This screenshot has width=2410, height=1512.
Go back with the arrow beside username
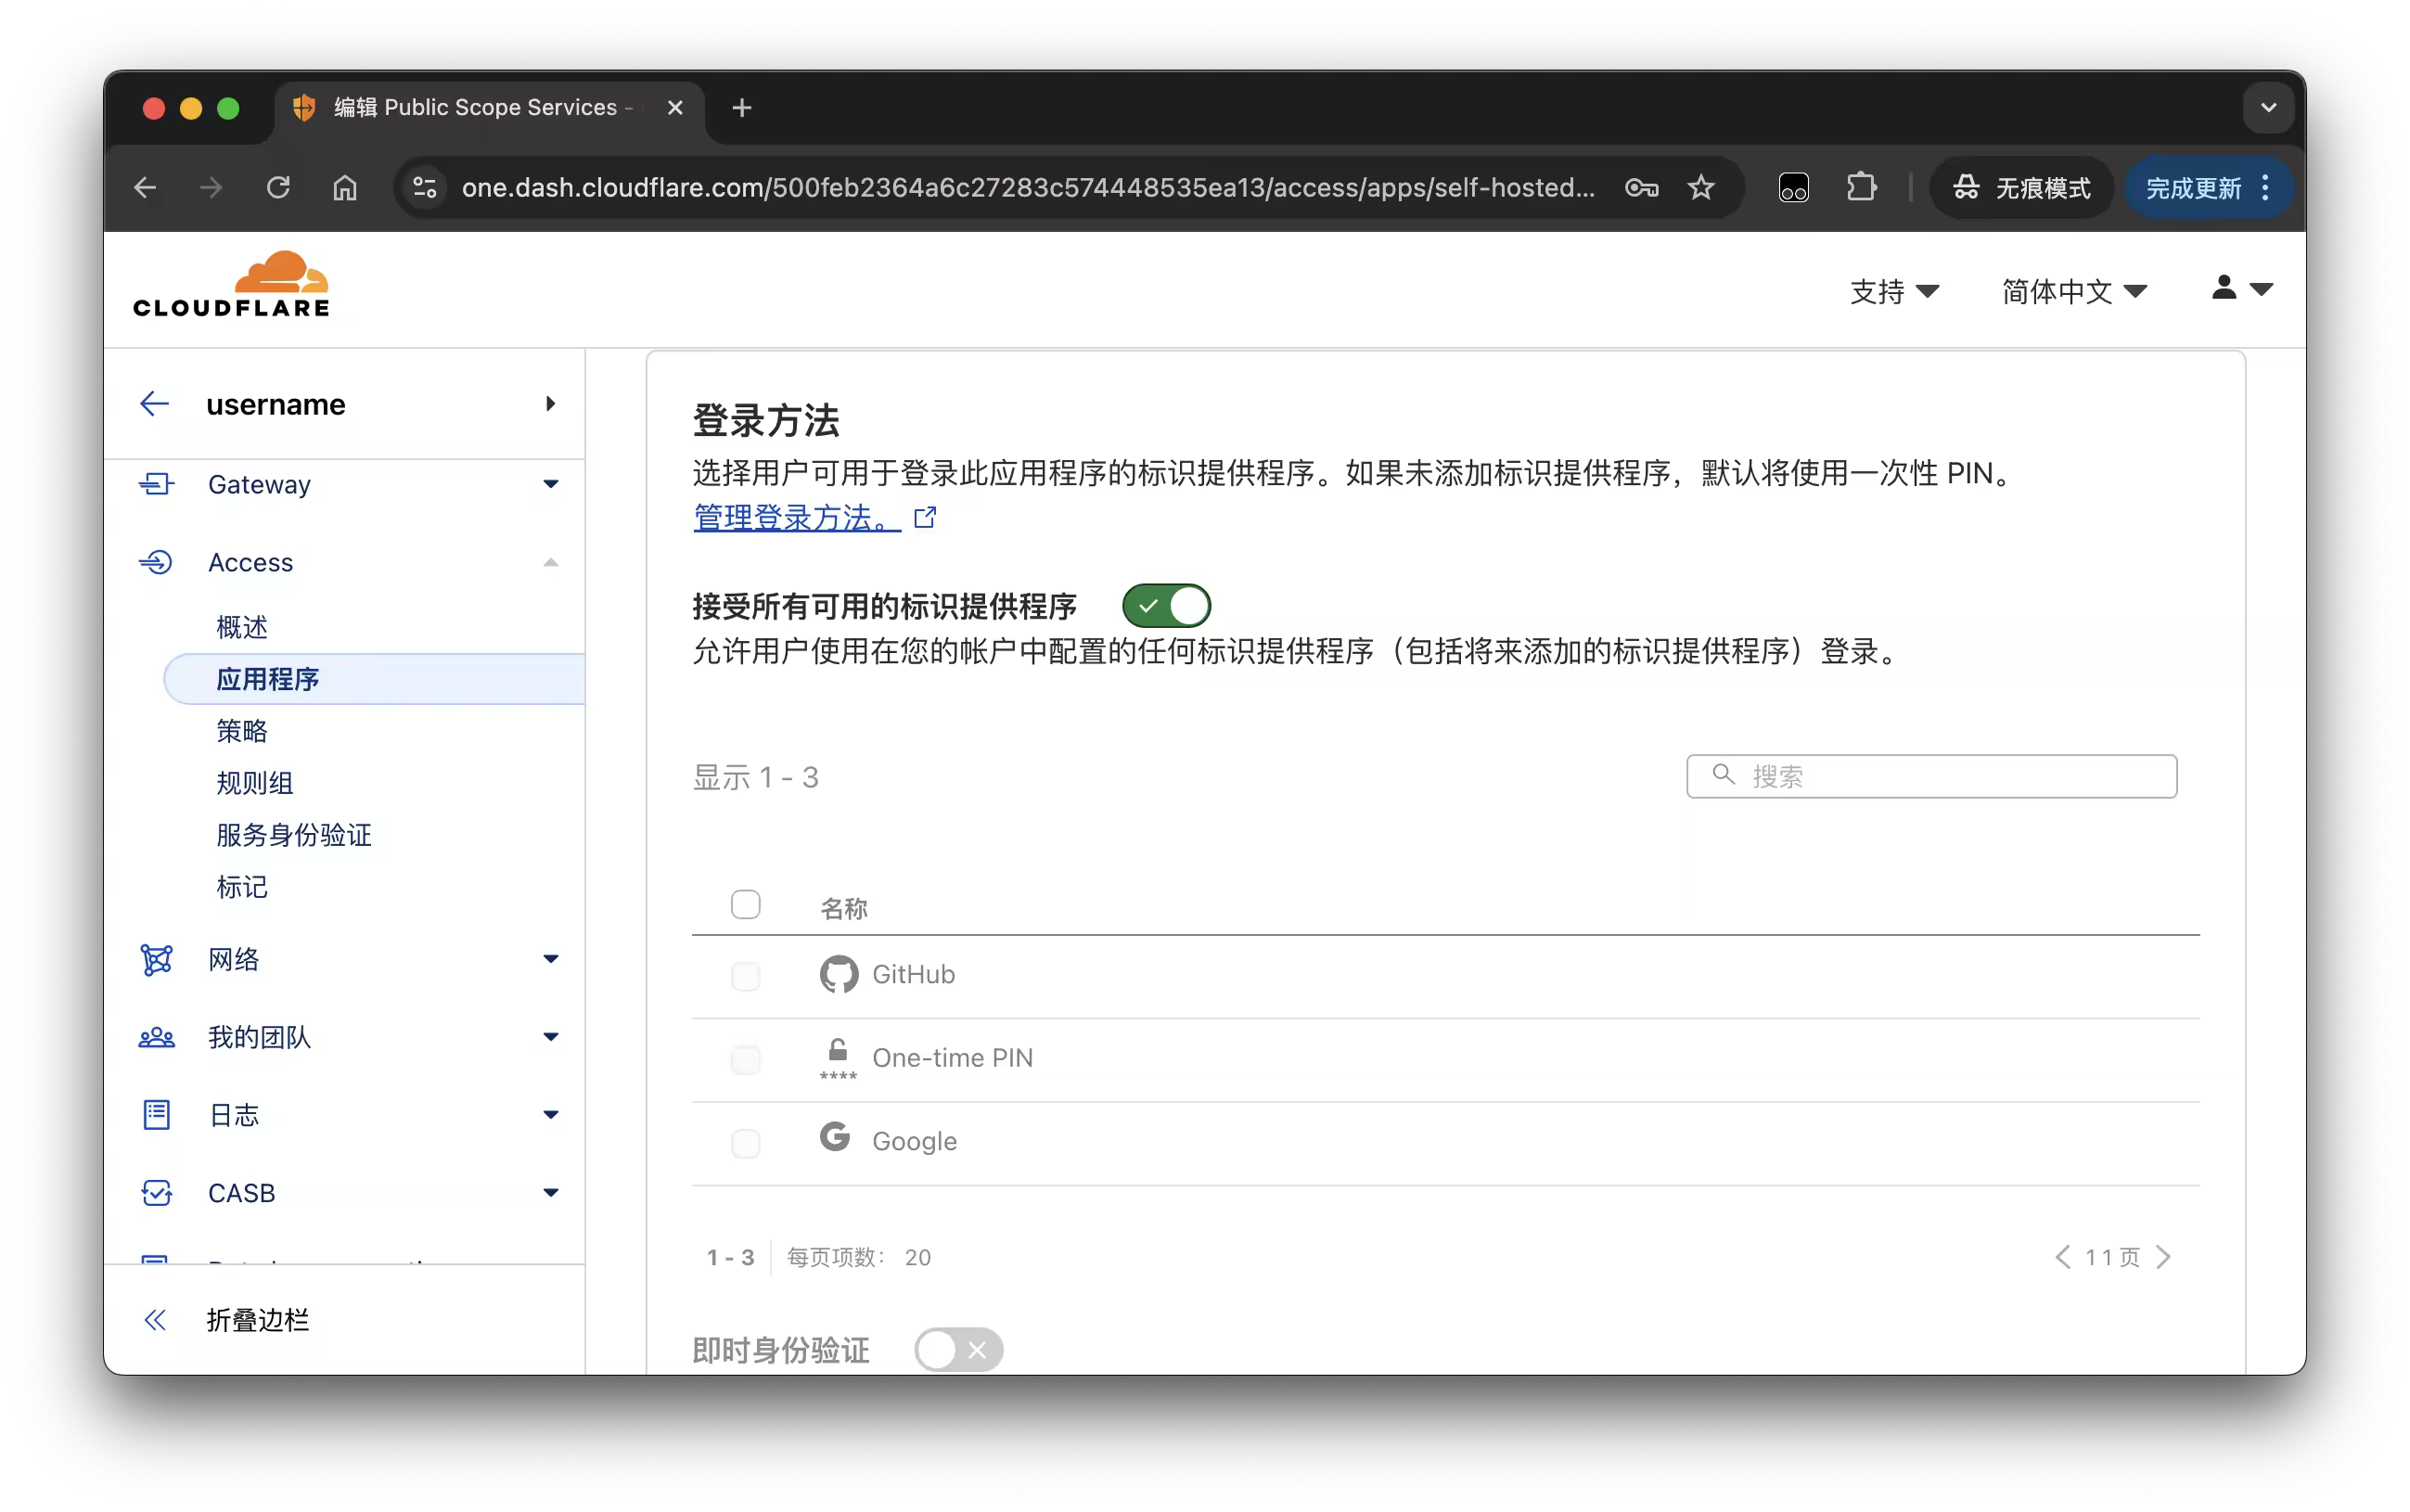coord(154,403)
